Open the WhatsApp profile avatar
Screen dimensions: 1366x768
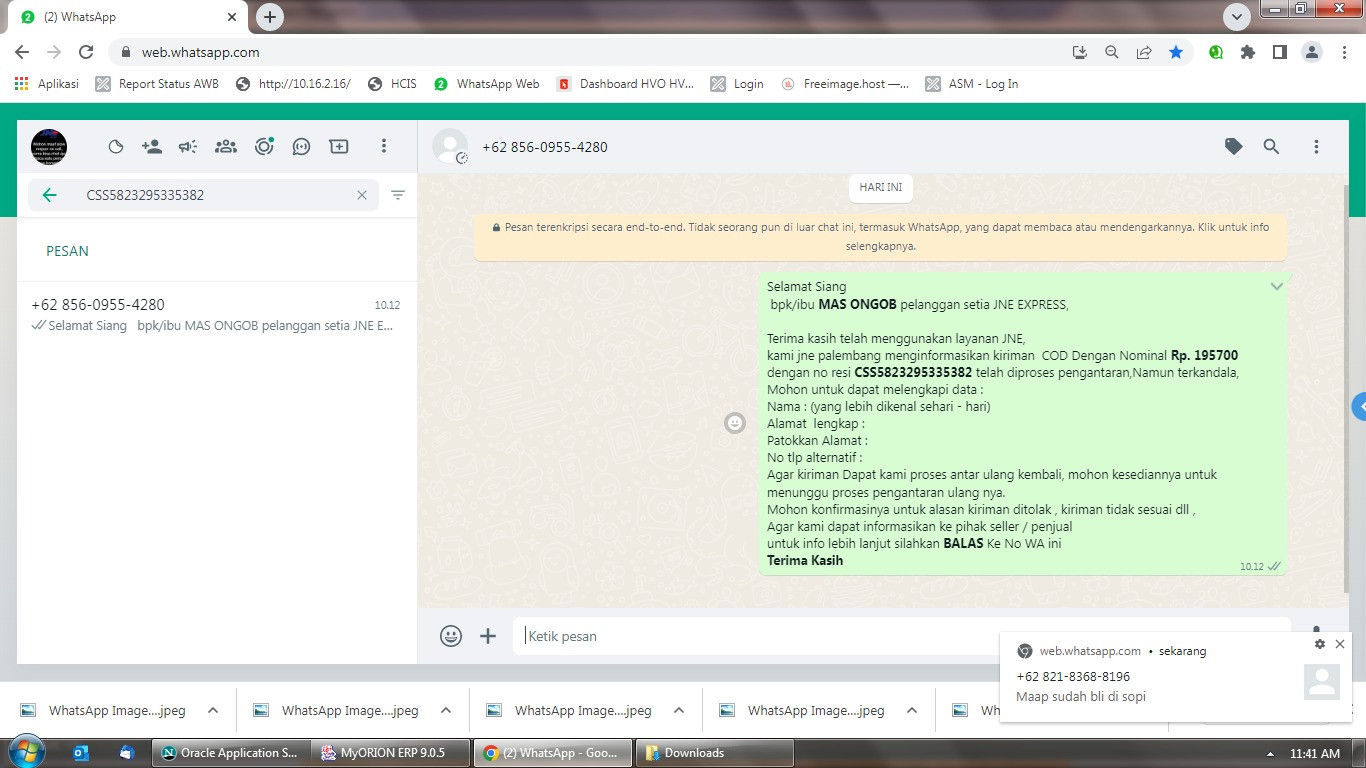(x=49, y=147)
